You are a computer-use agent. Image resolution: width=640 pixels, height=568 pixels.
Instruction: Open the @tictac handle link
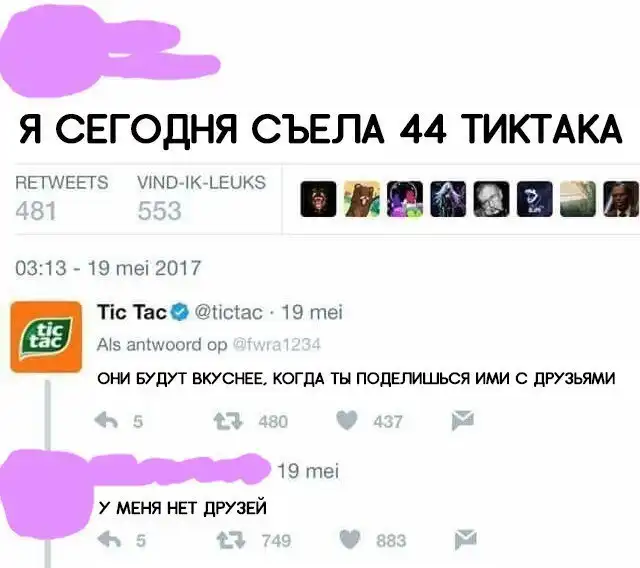point(229,313)
